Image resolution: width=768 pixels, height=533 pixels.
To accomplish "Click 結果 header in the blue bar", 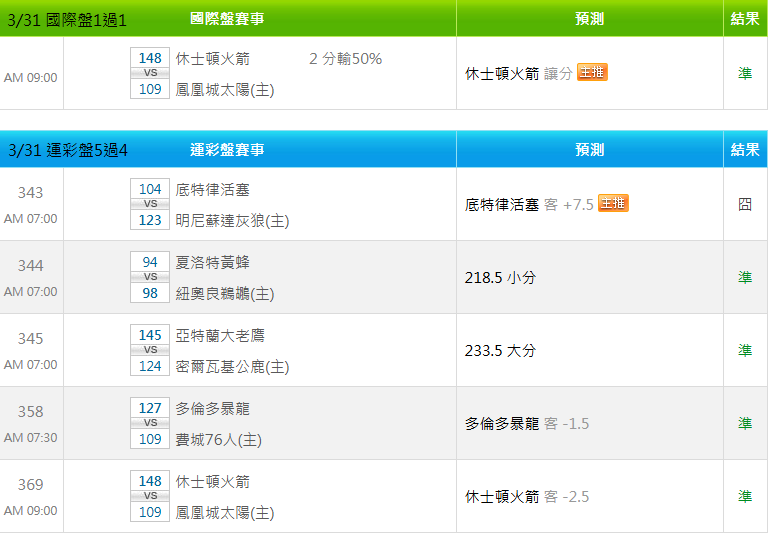I will pos(745,149).
